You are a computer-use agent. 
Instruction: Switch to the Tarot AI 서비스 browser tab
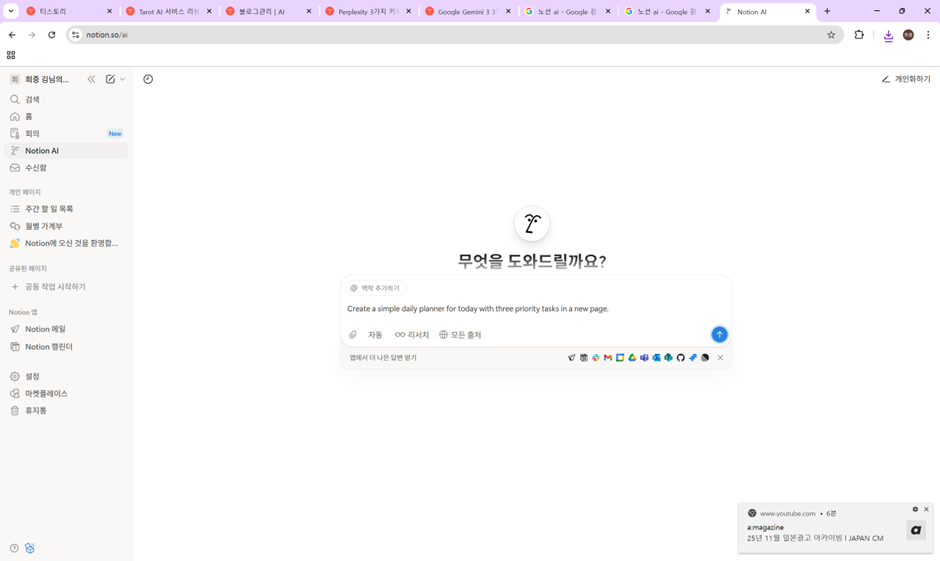(169, 11)
